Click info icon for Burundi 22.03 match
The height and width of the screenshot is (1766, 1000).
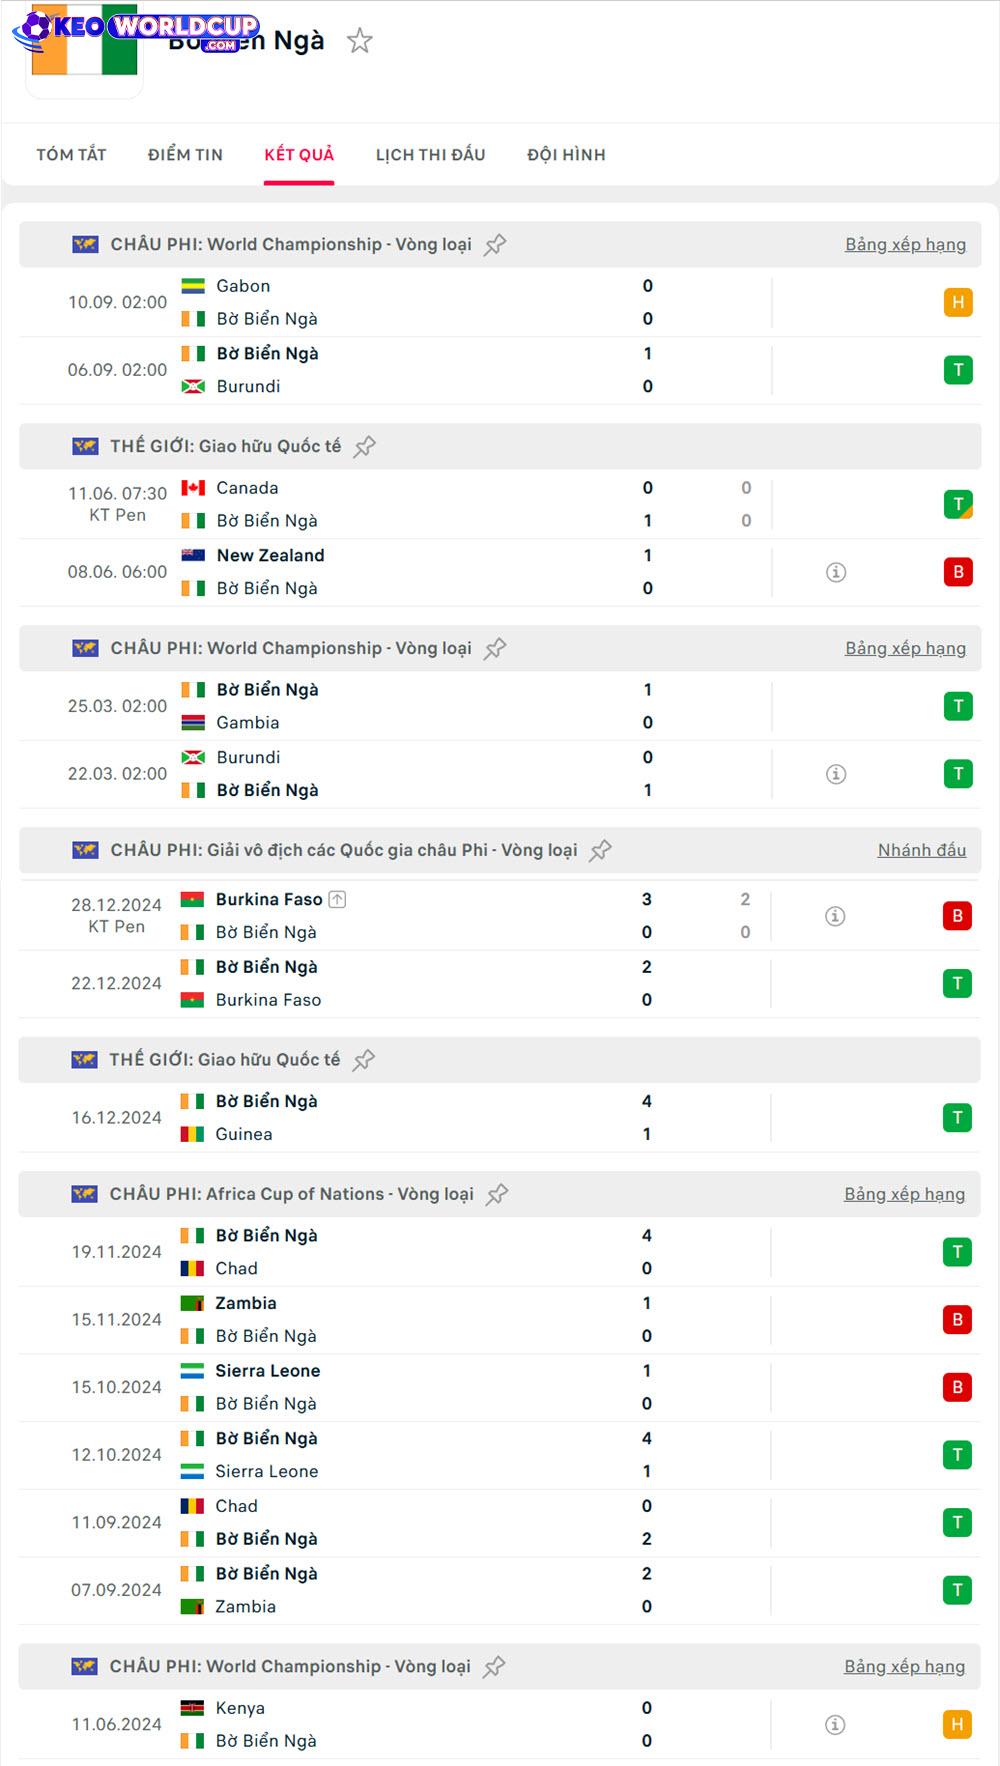click(836, 774)
